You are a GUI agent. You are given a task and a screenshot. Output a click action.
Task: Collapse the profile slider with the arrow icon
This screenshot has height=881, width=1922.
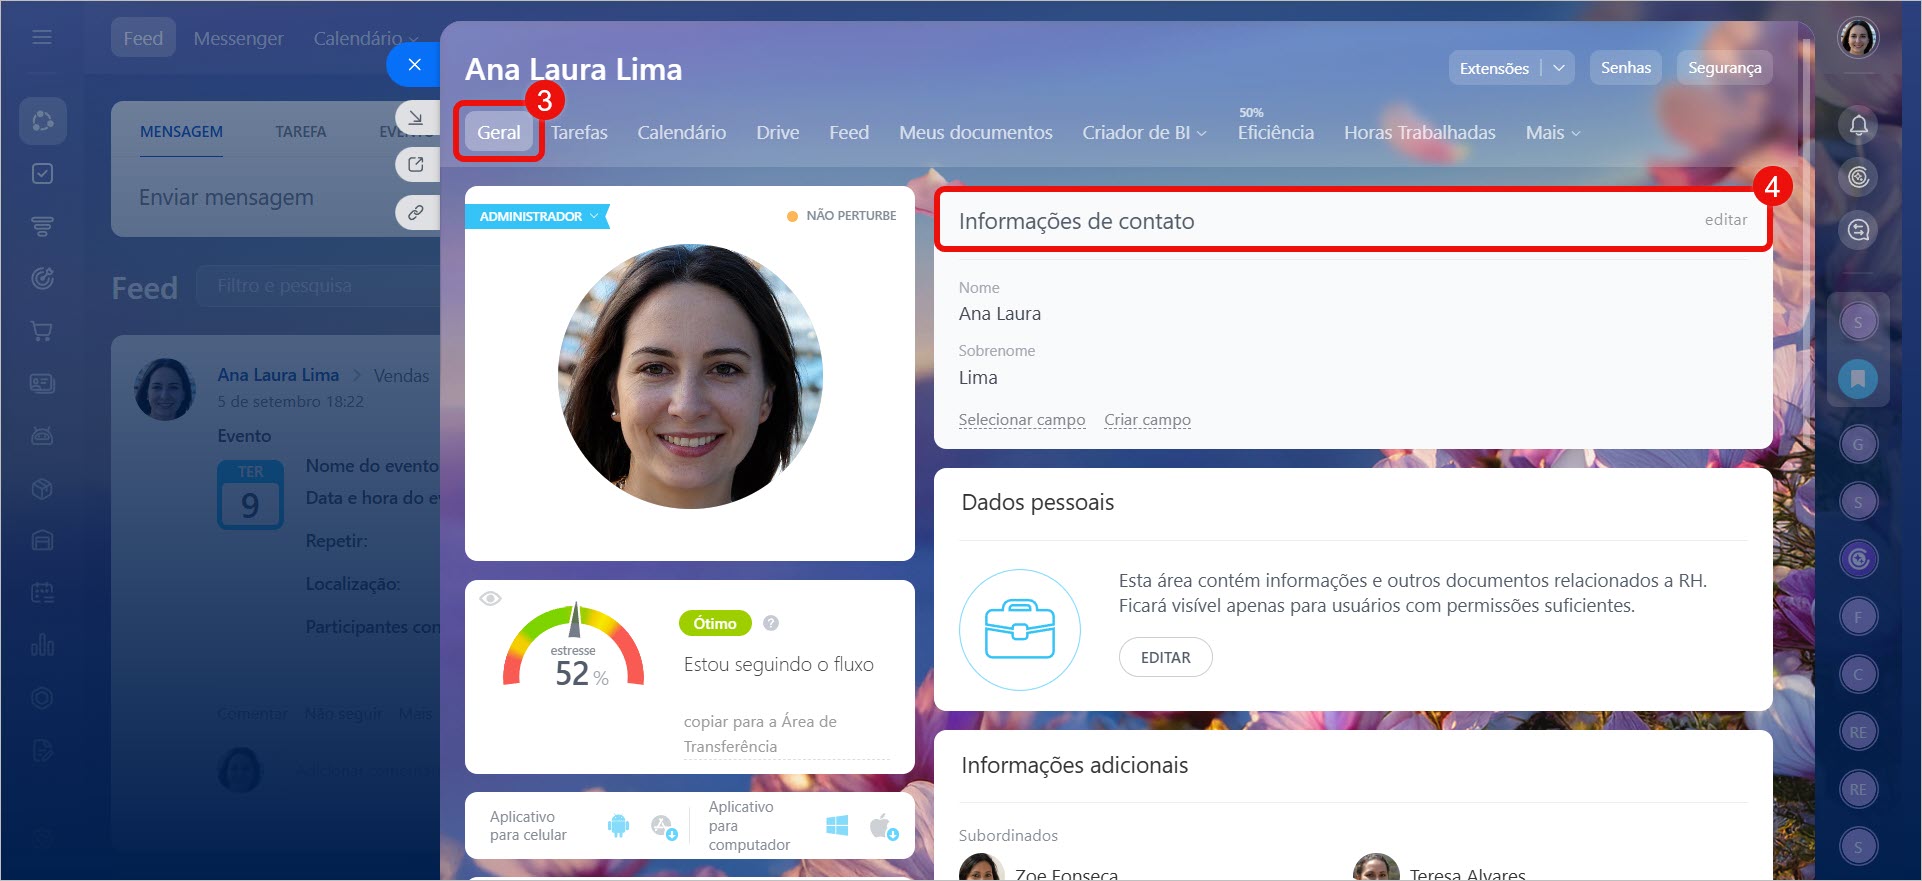pyautogui.click(x=416, y=117)
